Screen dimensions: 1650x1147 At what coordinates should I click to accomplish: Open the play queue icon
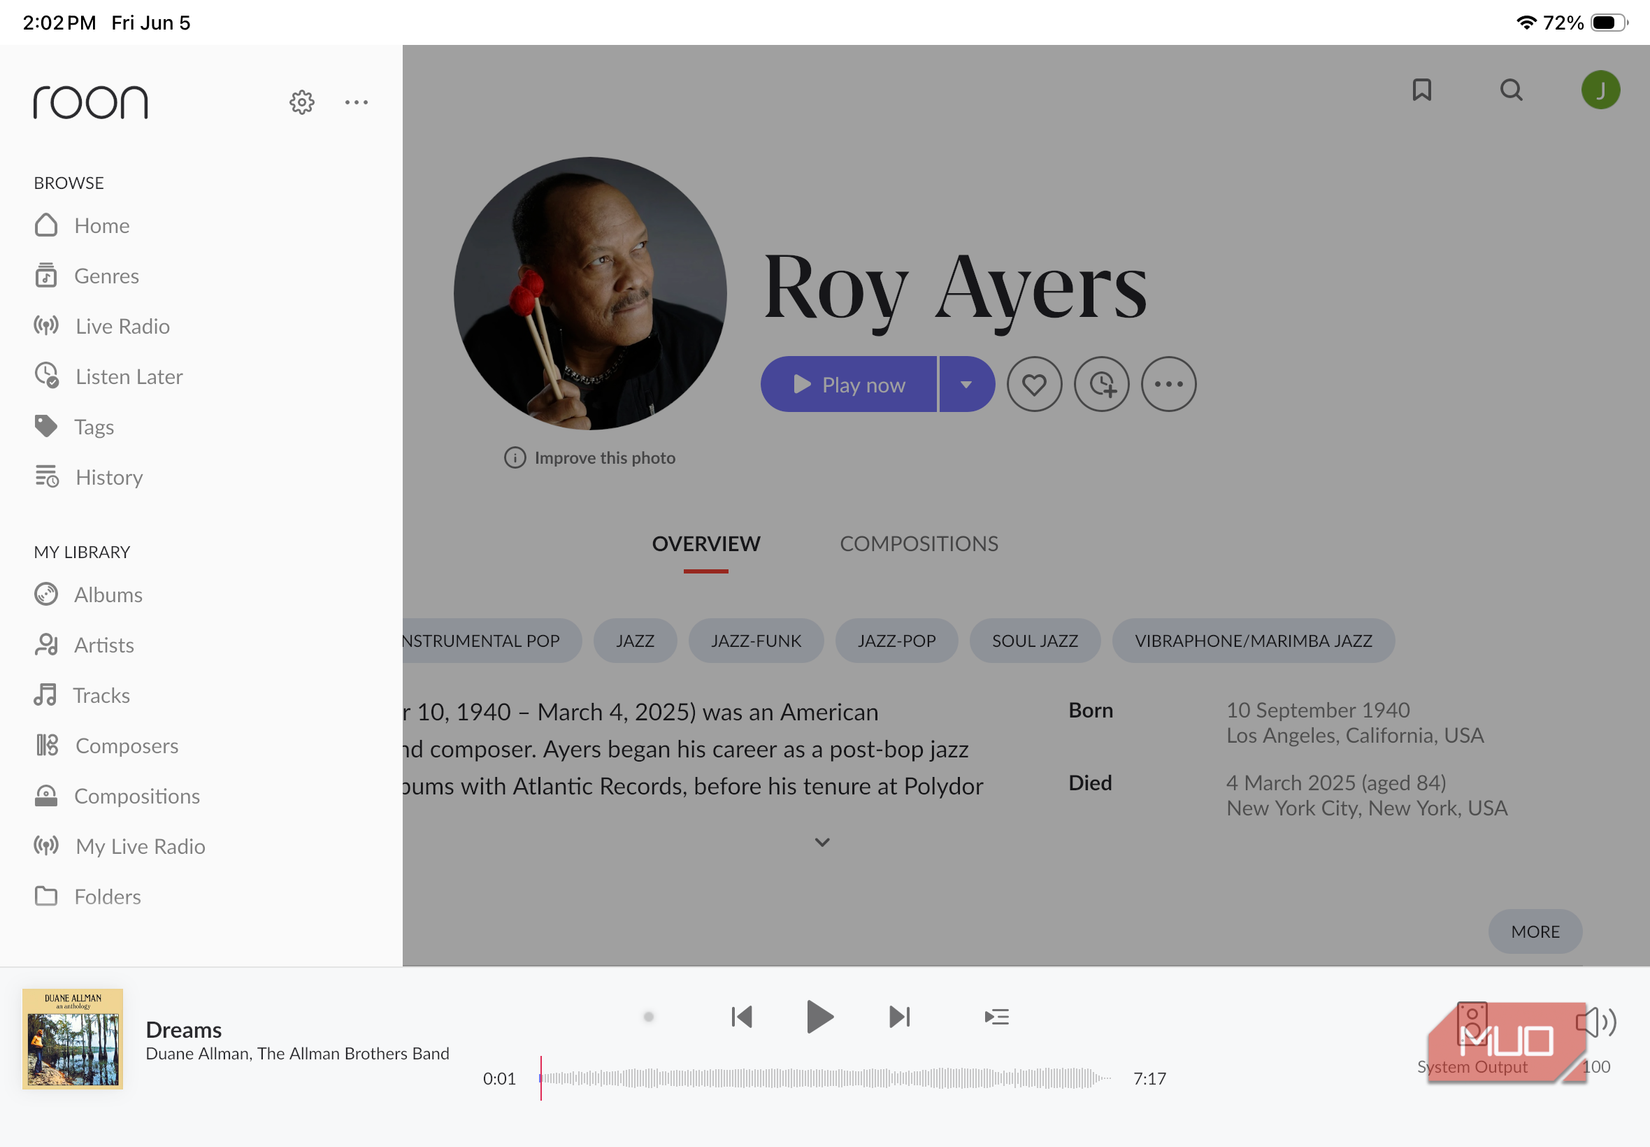click(997, 1017)
